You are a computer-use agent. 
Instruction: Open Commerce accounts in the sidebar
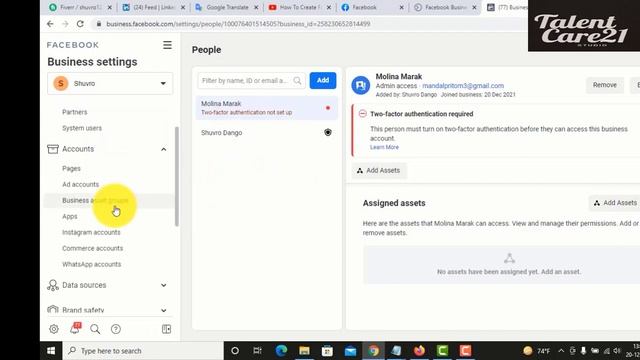coord(93,248)
